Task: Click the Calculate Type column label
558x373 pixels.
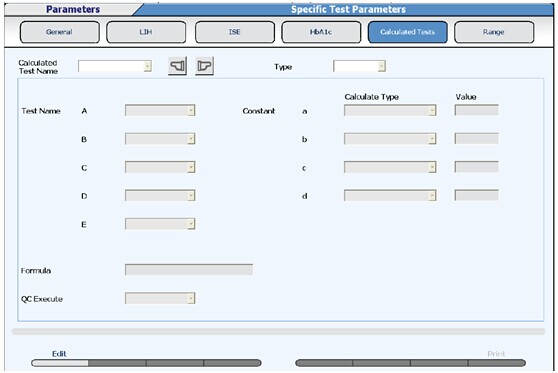Action: pos(372,97)
